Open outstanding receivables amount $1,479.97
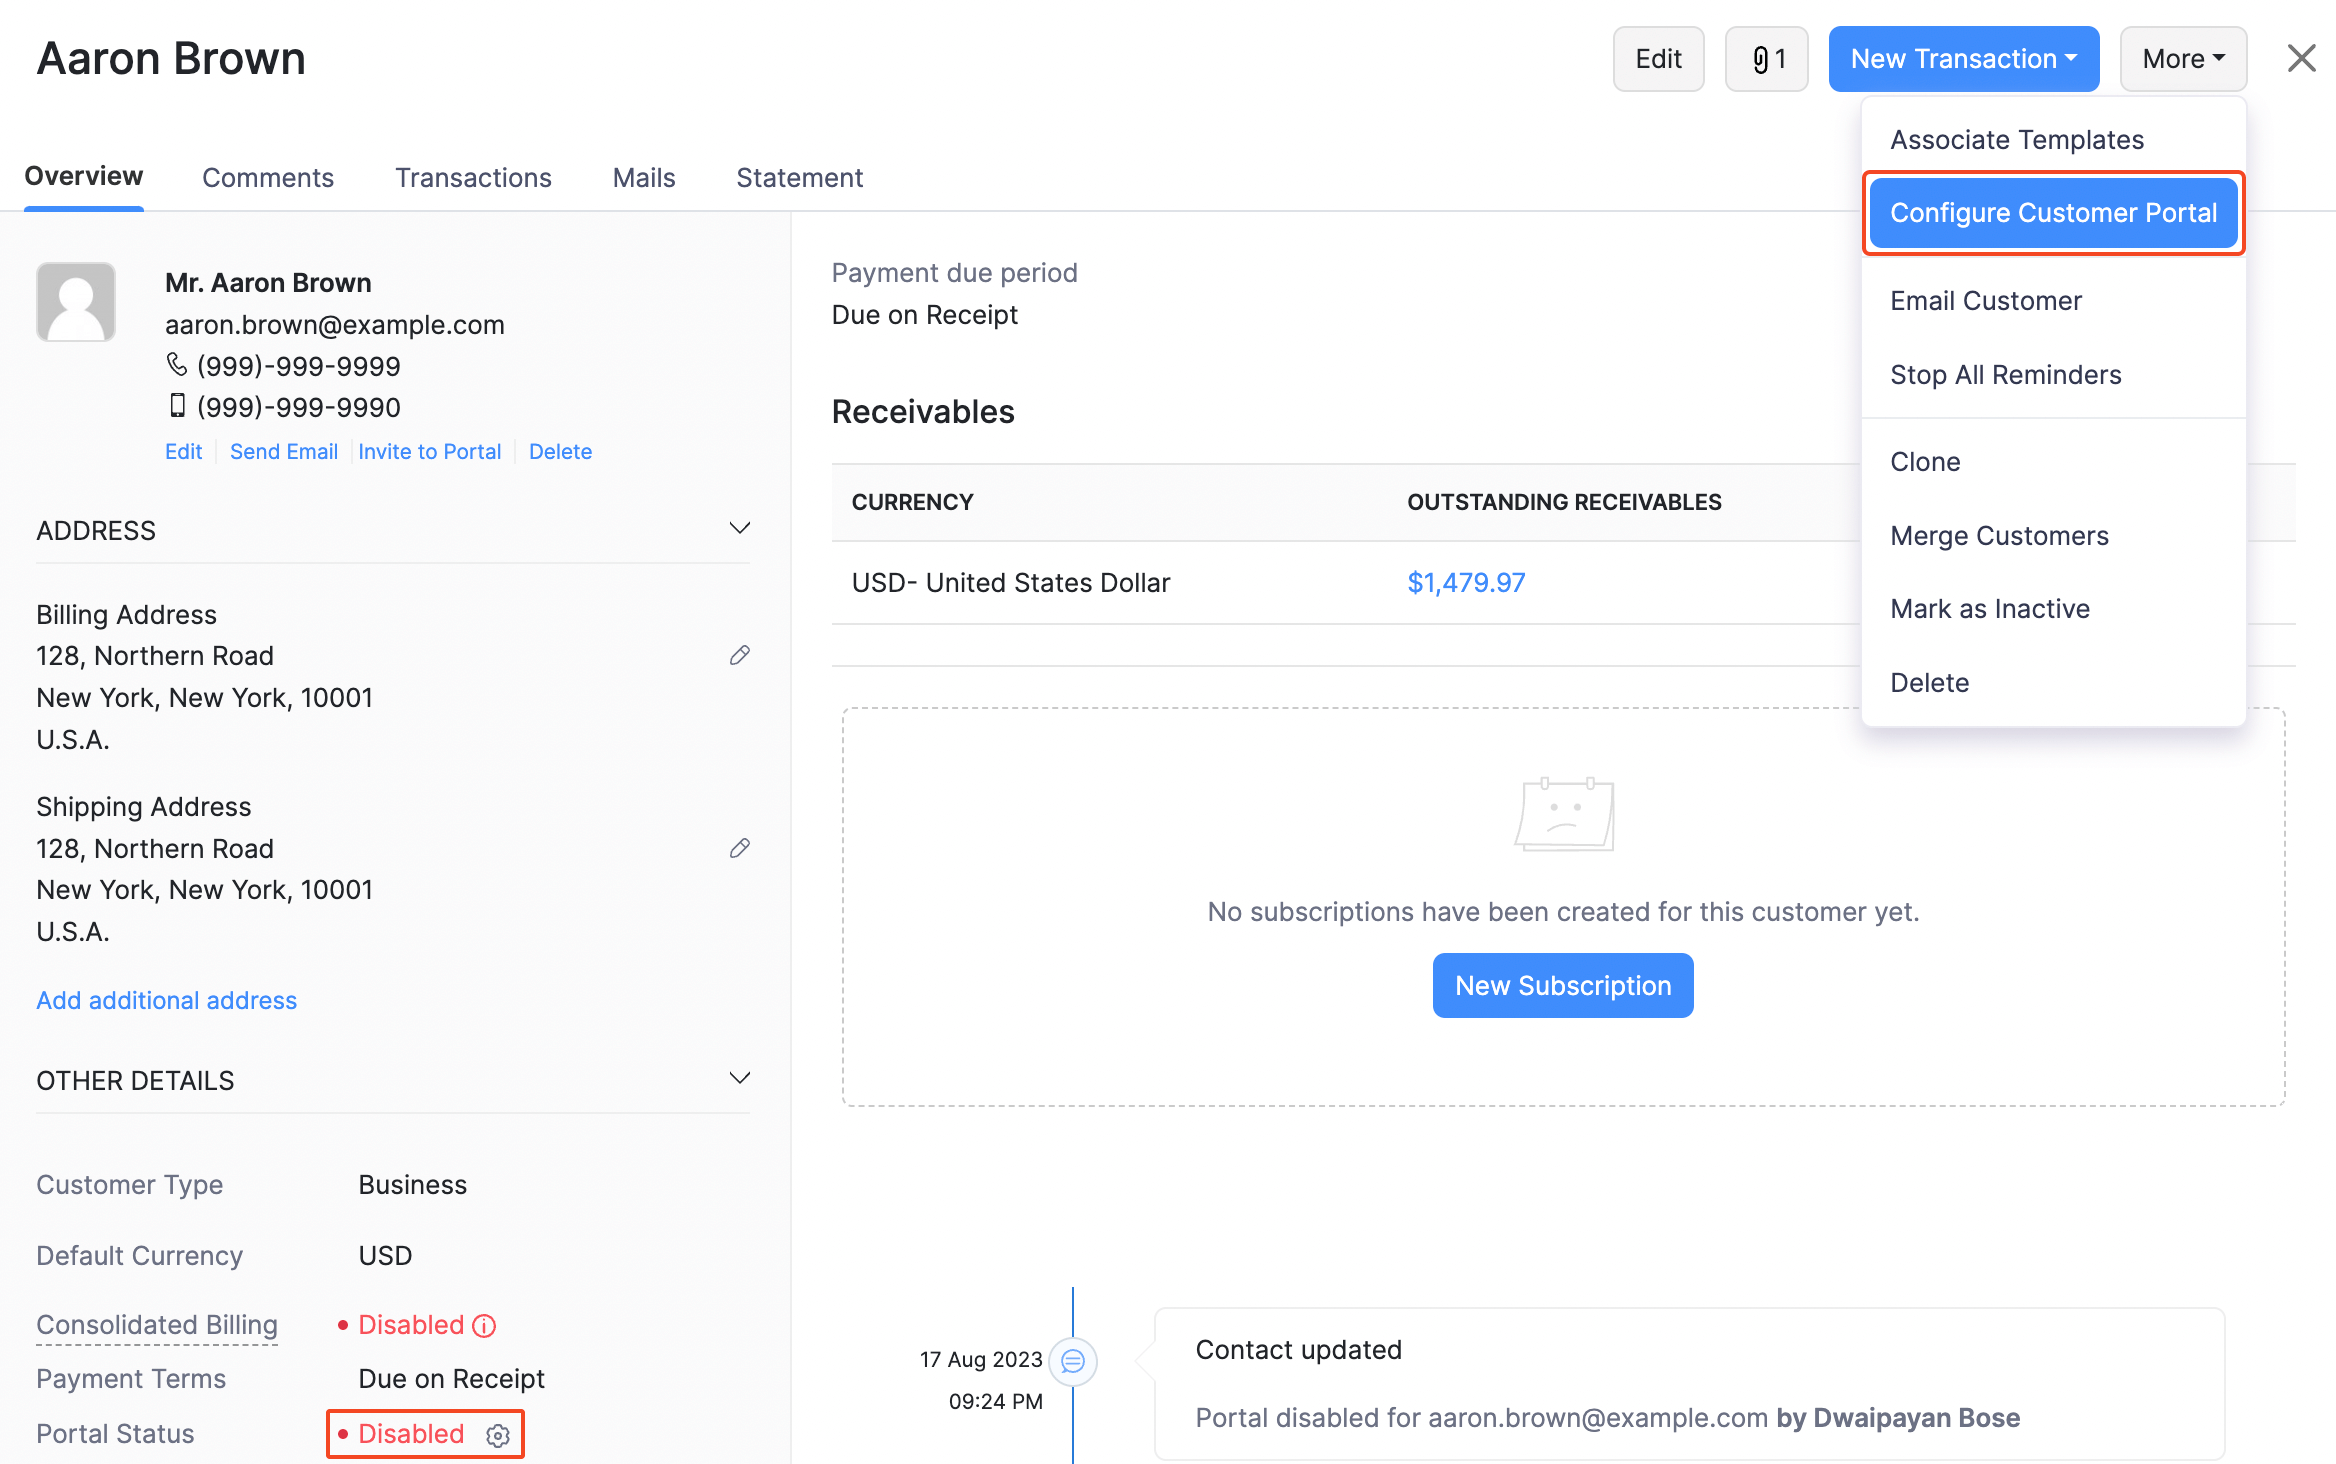 coord(1466,582)
